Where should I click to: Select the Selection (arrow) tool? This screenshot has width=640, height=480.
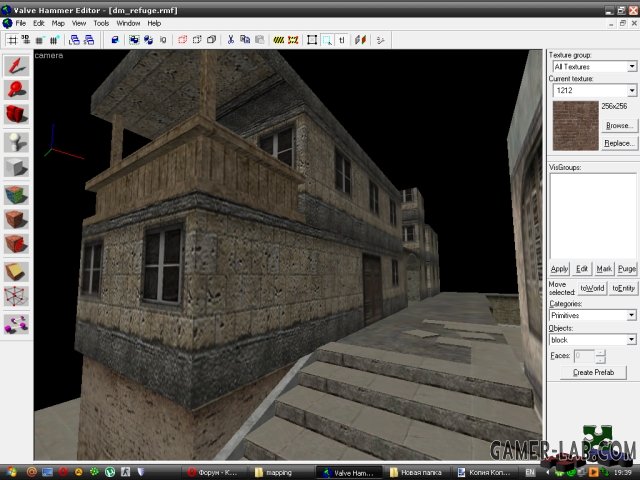[x=16, y=65]
